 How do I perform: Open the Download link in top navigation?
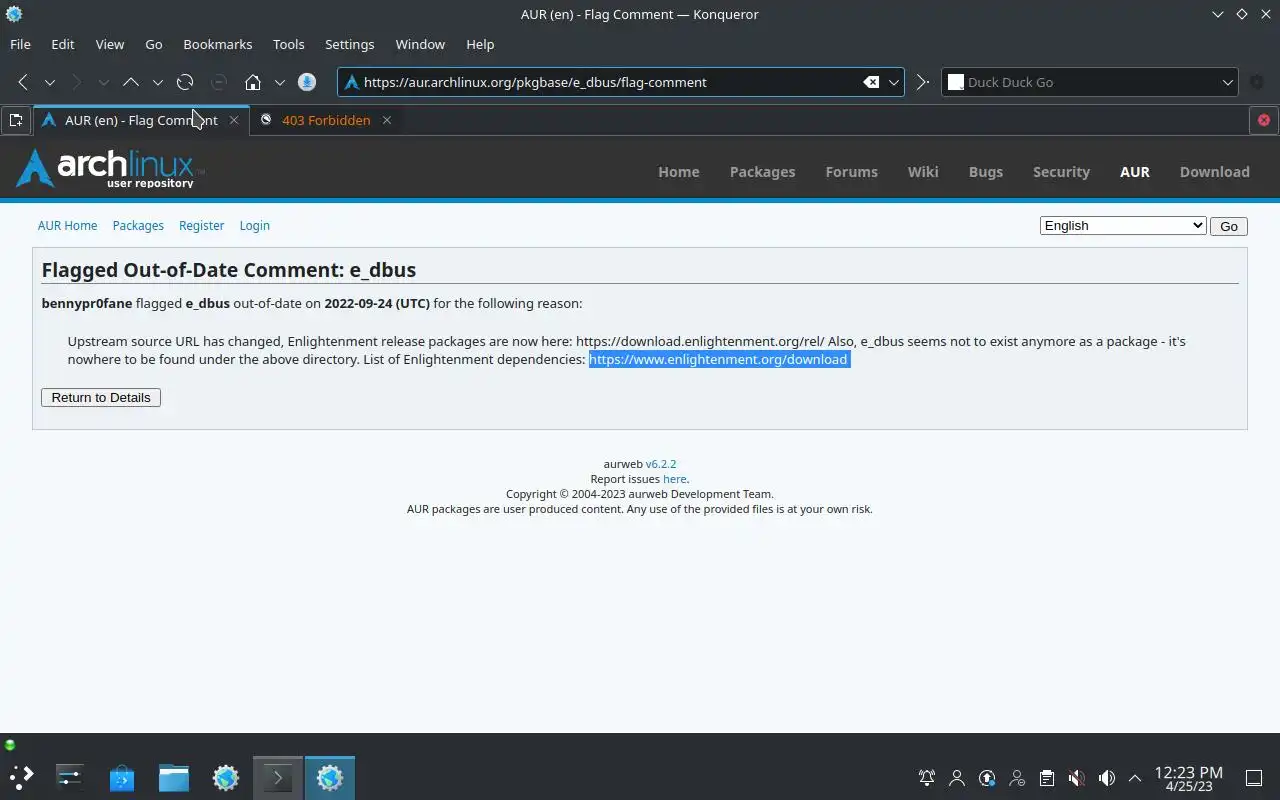click(1215, 172)
